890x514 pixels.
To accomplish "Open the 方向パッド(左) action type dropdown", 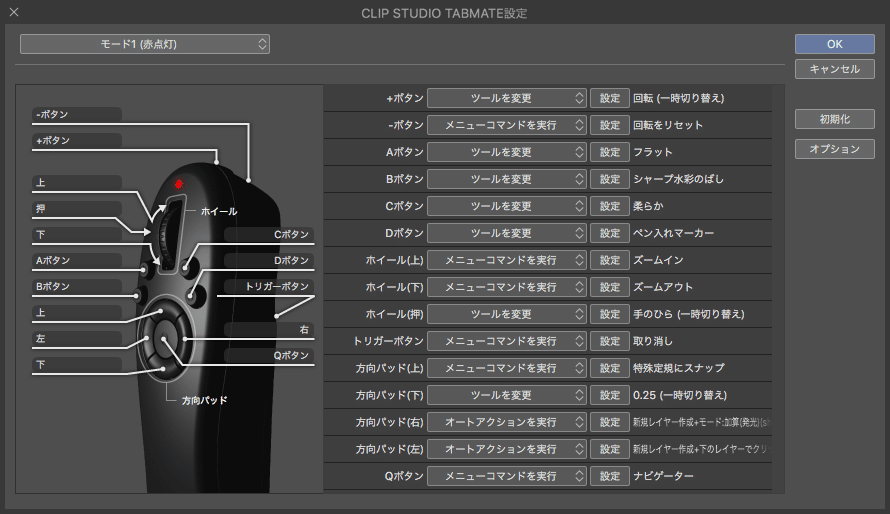I will (506, 449).
